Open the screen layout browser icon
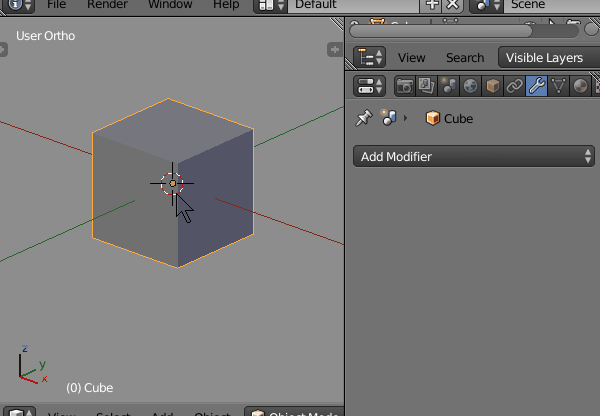Screen dimensions: 600x416 [271, 5]
